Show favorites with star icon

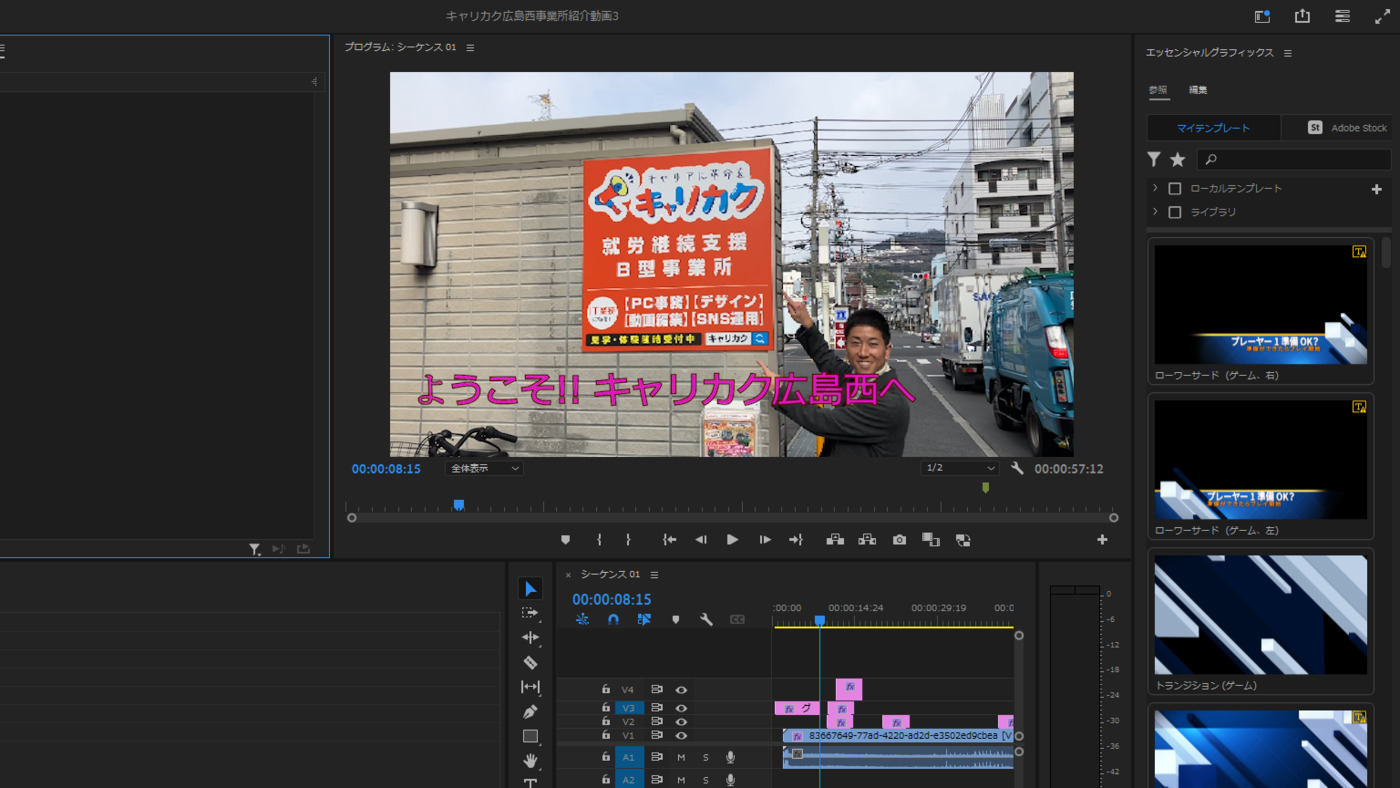click(x=1178, y=159)
